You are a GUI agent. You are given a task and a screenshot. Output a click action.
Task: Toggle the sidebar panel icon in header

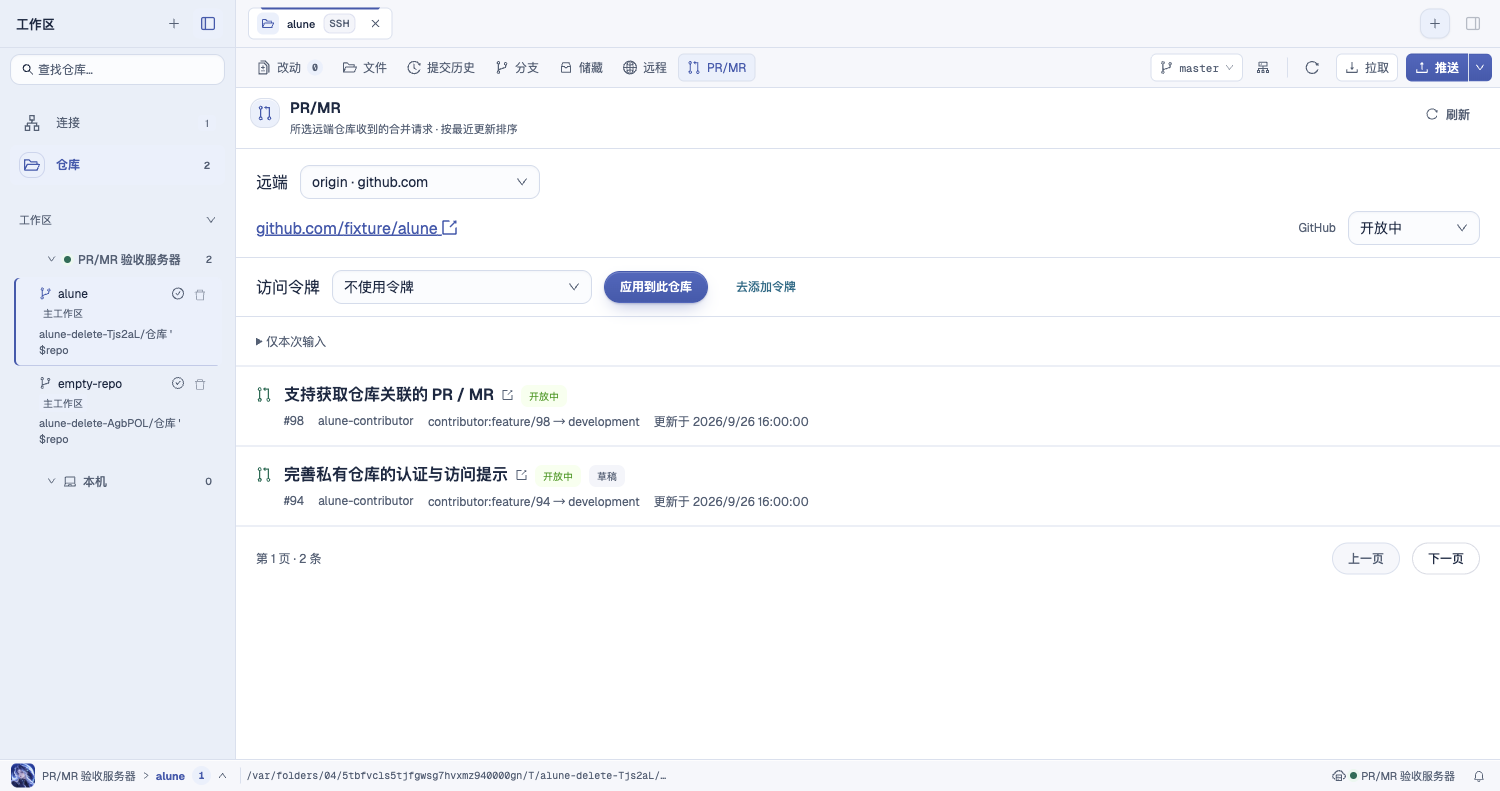tap(208, 23)
